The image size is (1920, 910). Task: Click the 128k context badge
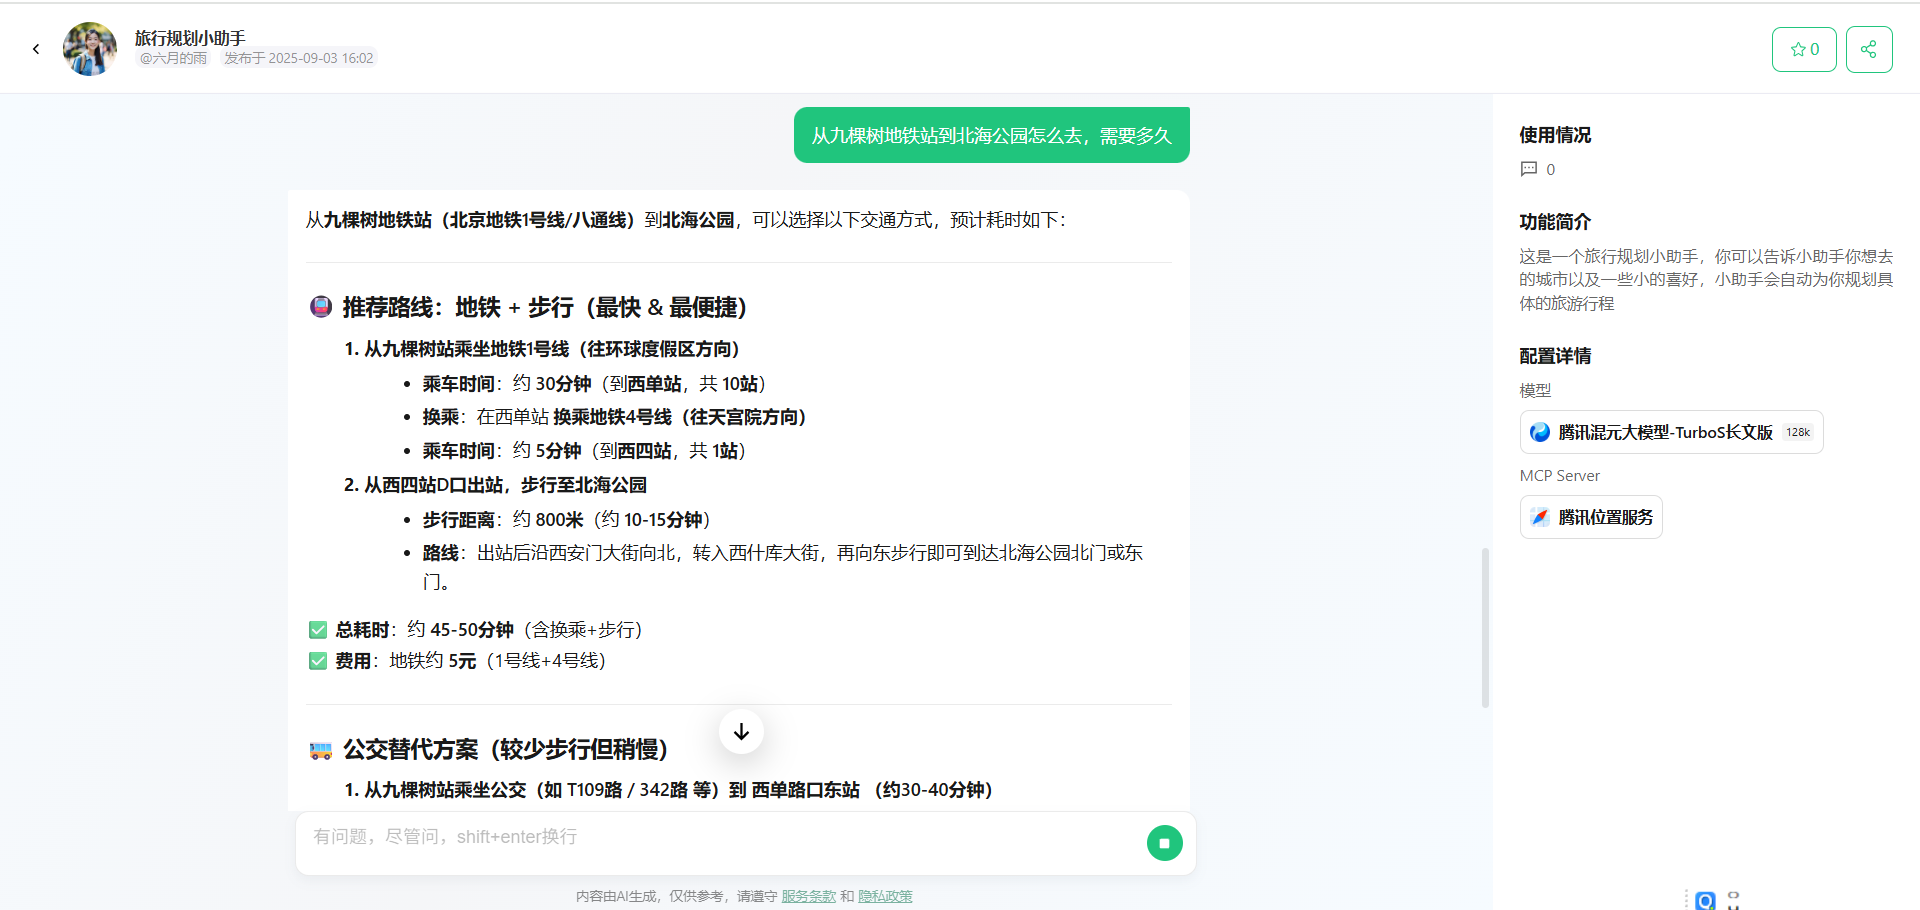click(x=1798, y=432)
